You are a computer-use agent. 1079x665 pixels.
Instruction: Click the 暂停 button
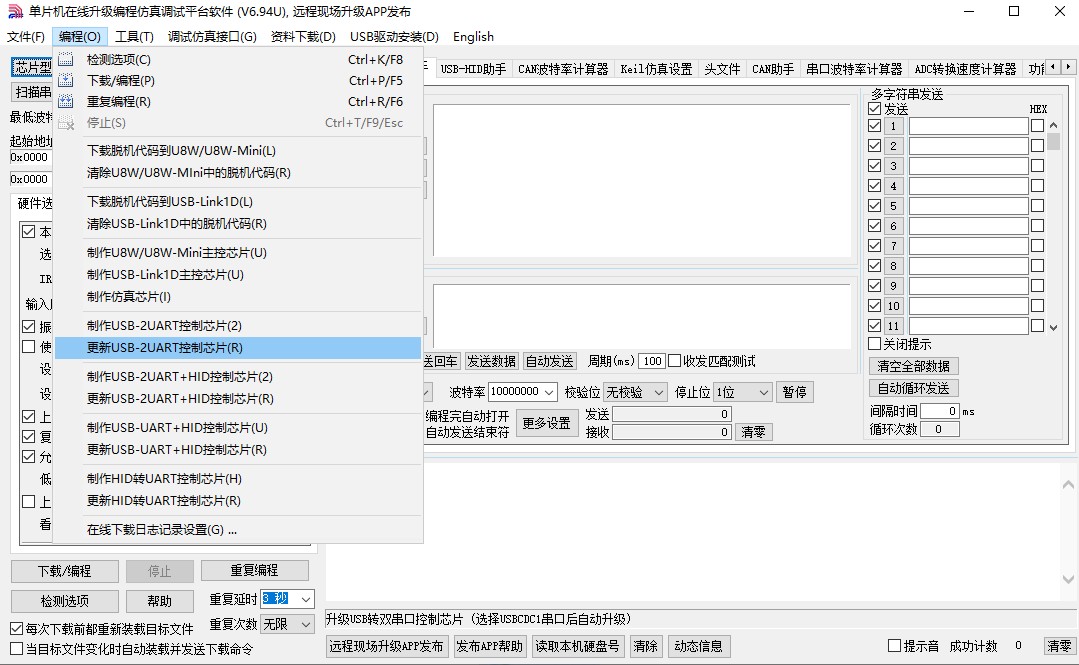(795, 392)
